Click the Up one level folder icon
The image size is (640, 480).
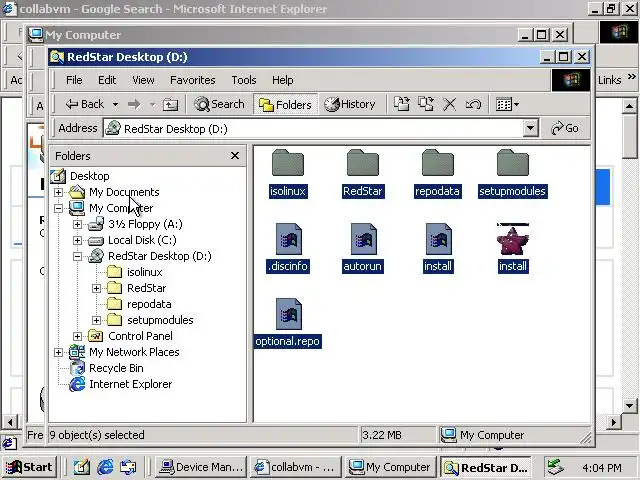170,104
